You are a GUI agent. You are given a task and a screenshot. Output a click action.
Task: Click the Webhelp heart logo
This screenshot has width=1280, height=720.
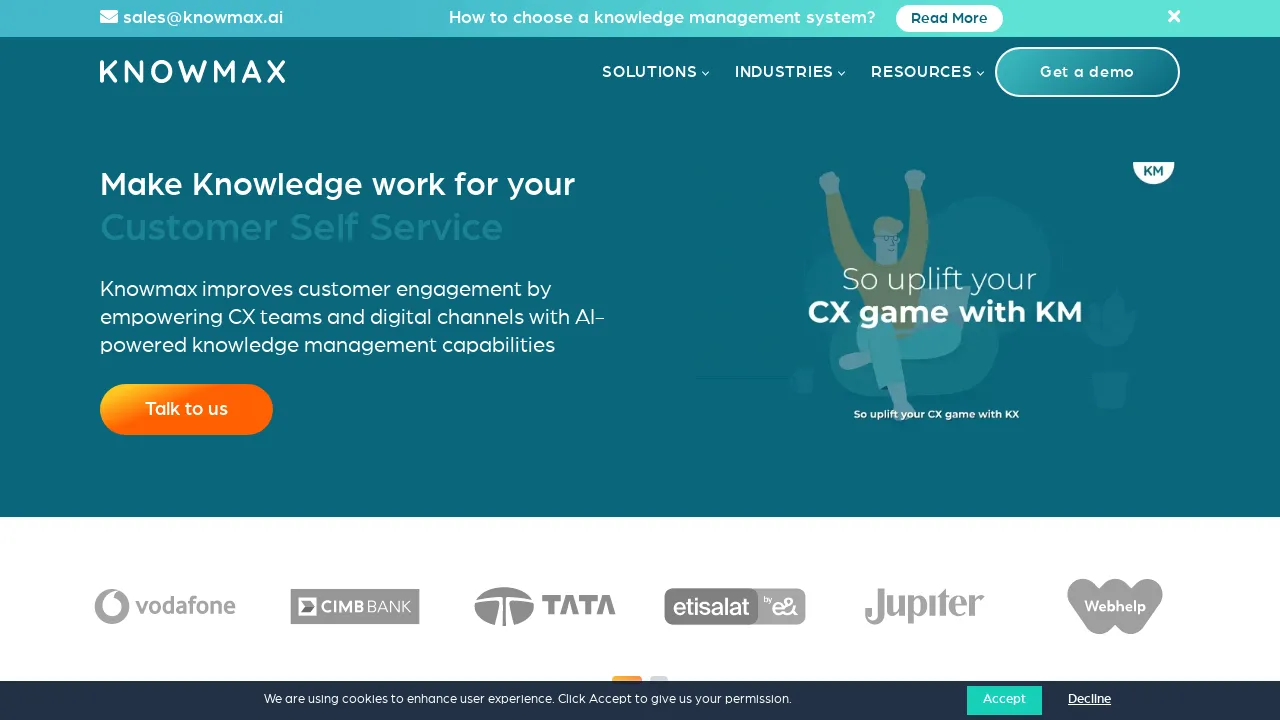click(1115, 606)
